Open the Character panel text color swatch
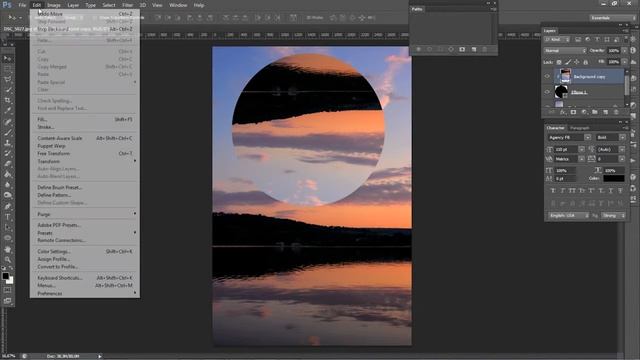The height and width of the screenshot is (360, 640). 613,178
